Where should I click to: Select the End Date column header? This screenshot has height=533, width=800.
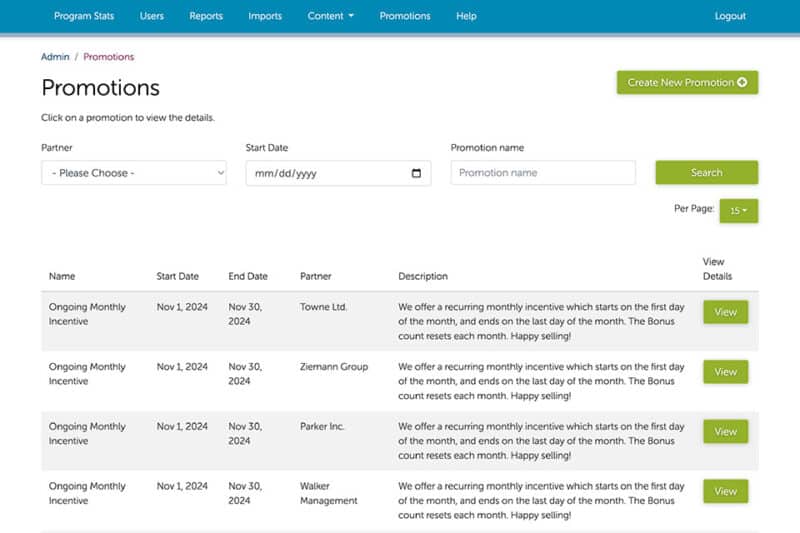point(247,276)
